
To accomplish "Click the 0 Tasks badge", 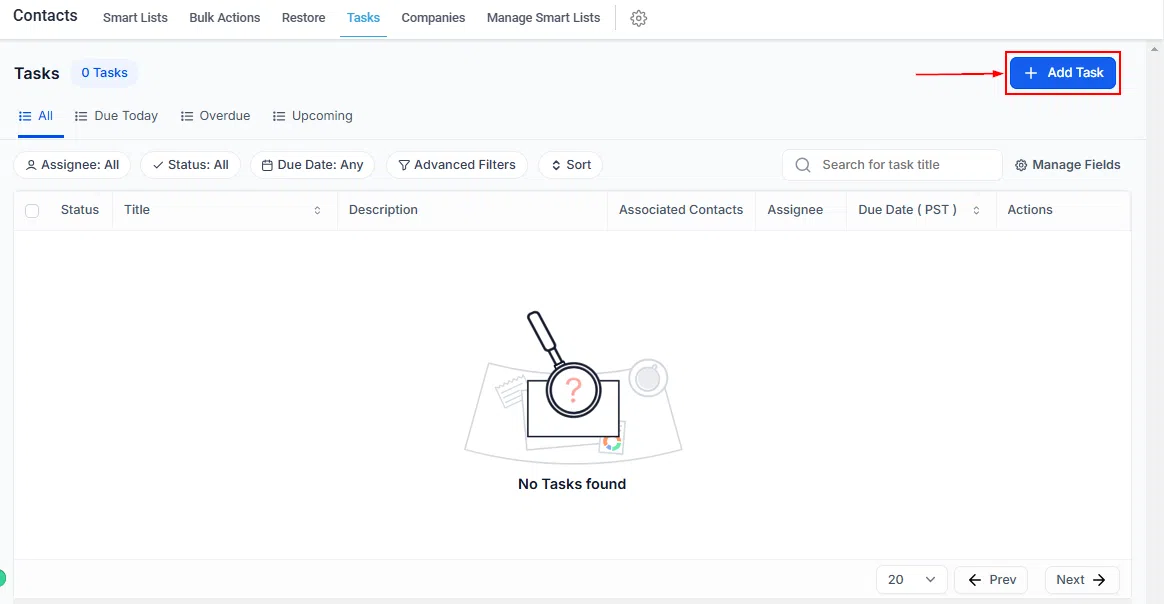I will pos(104,73).
